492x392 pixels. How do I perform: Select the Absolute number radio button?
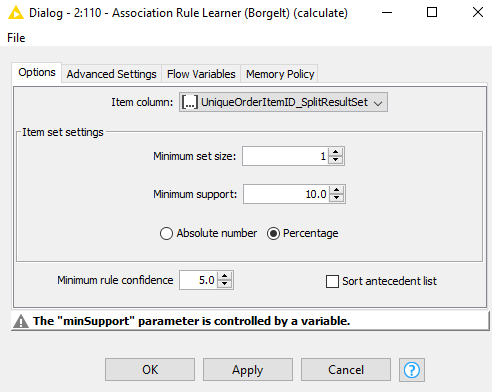(166, 234)
